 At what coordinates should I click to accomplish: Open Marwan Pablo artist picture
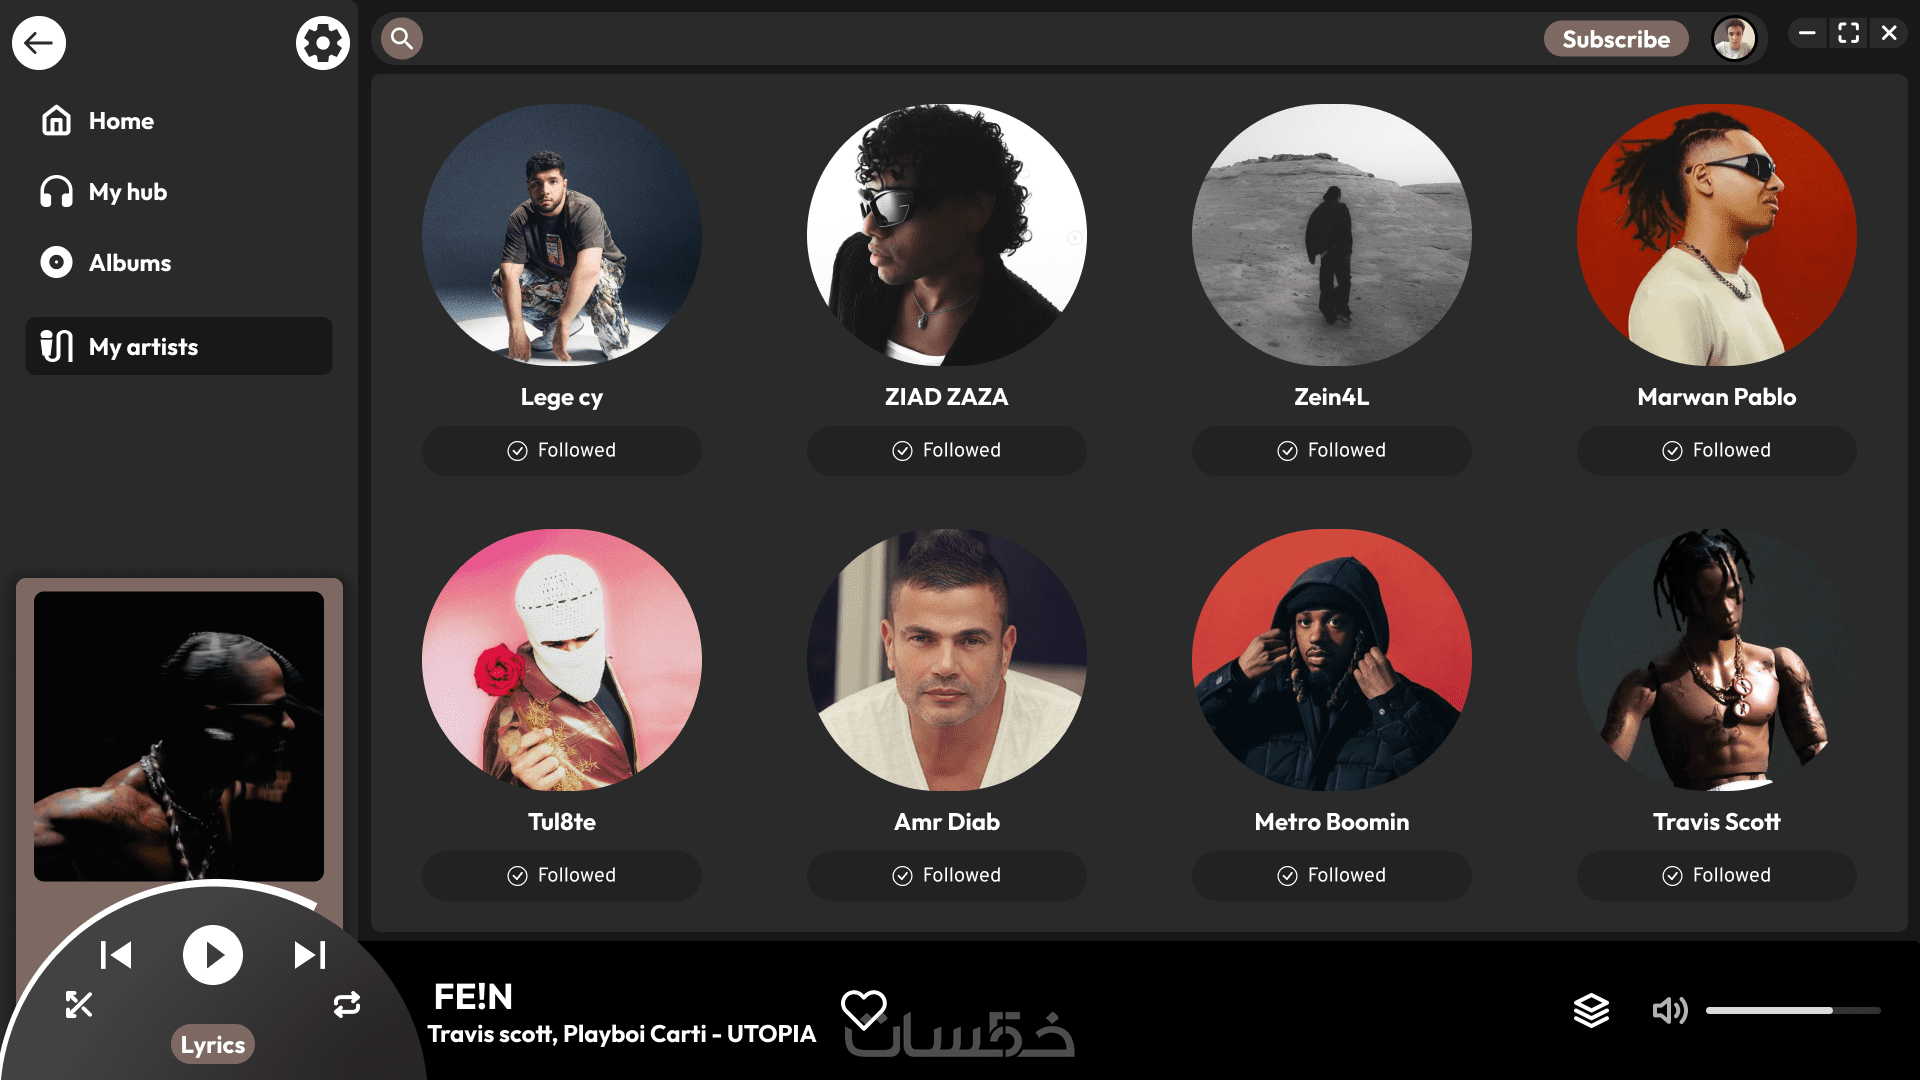click(1716, 234)
